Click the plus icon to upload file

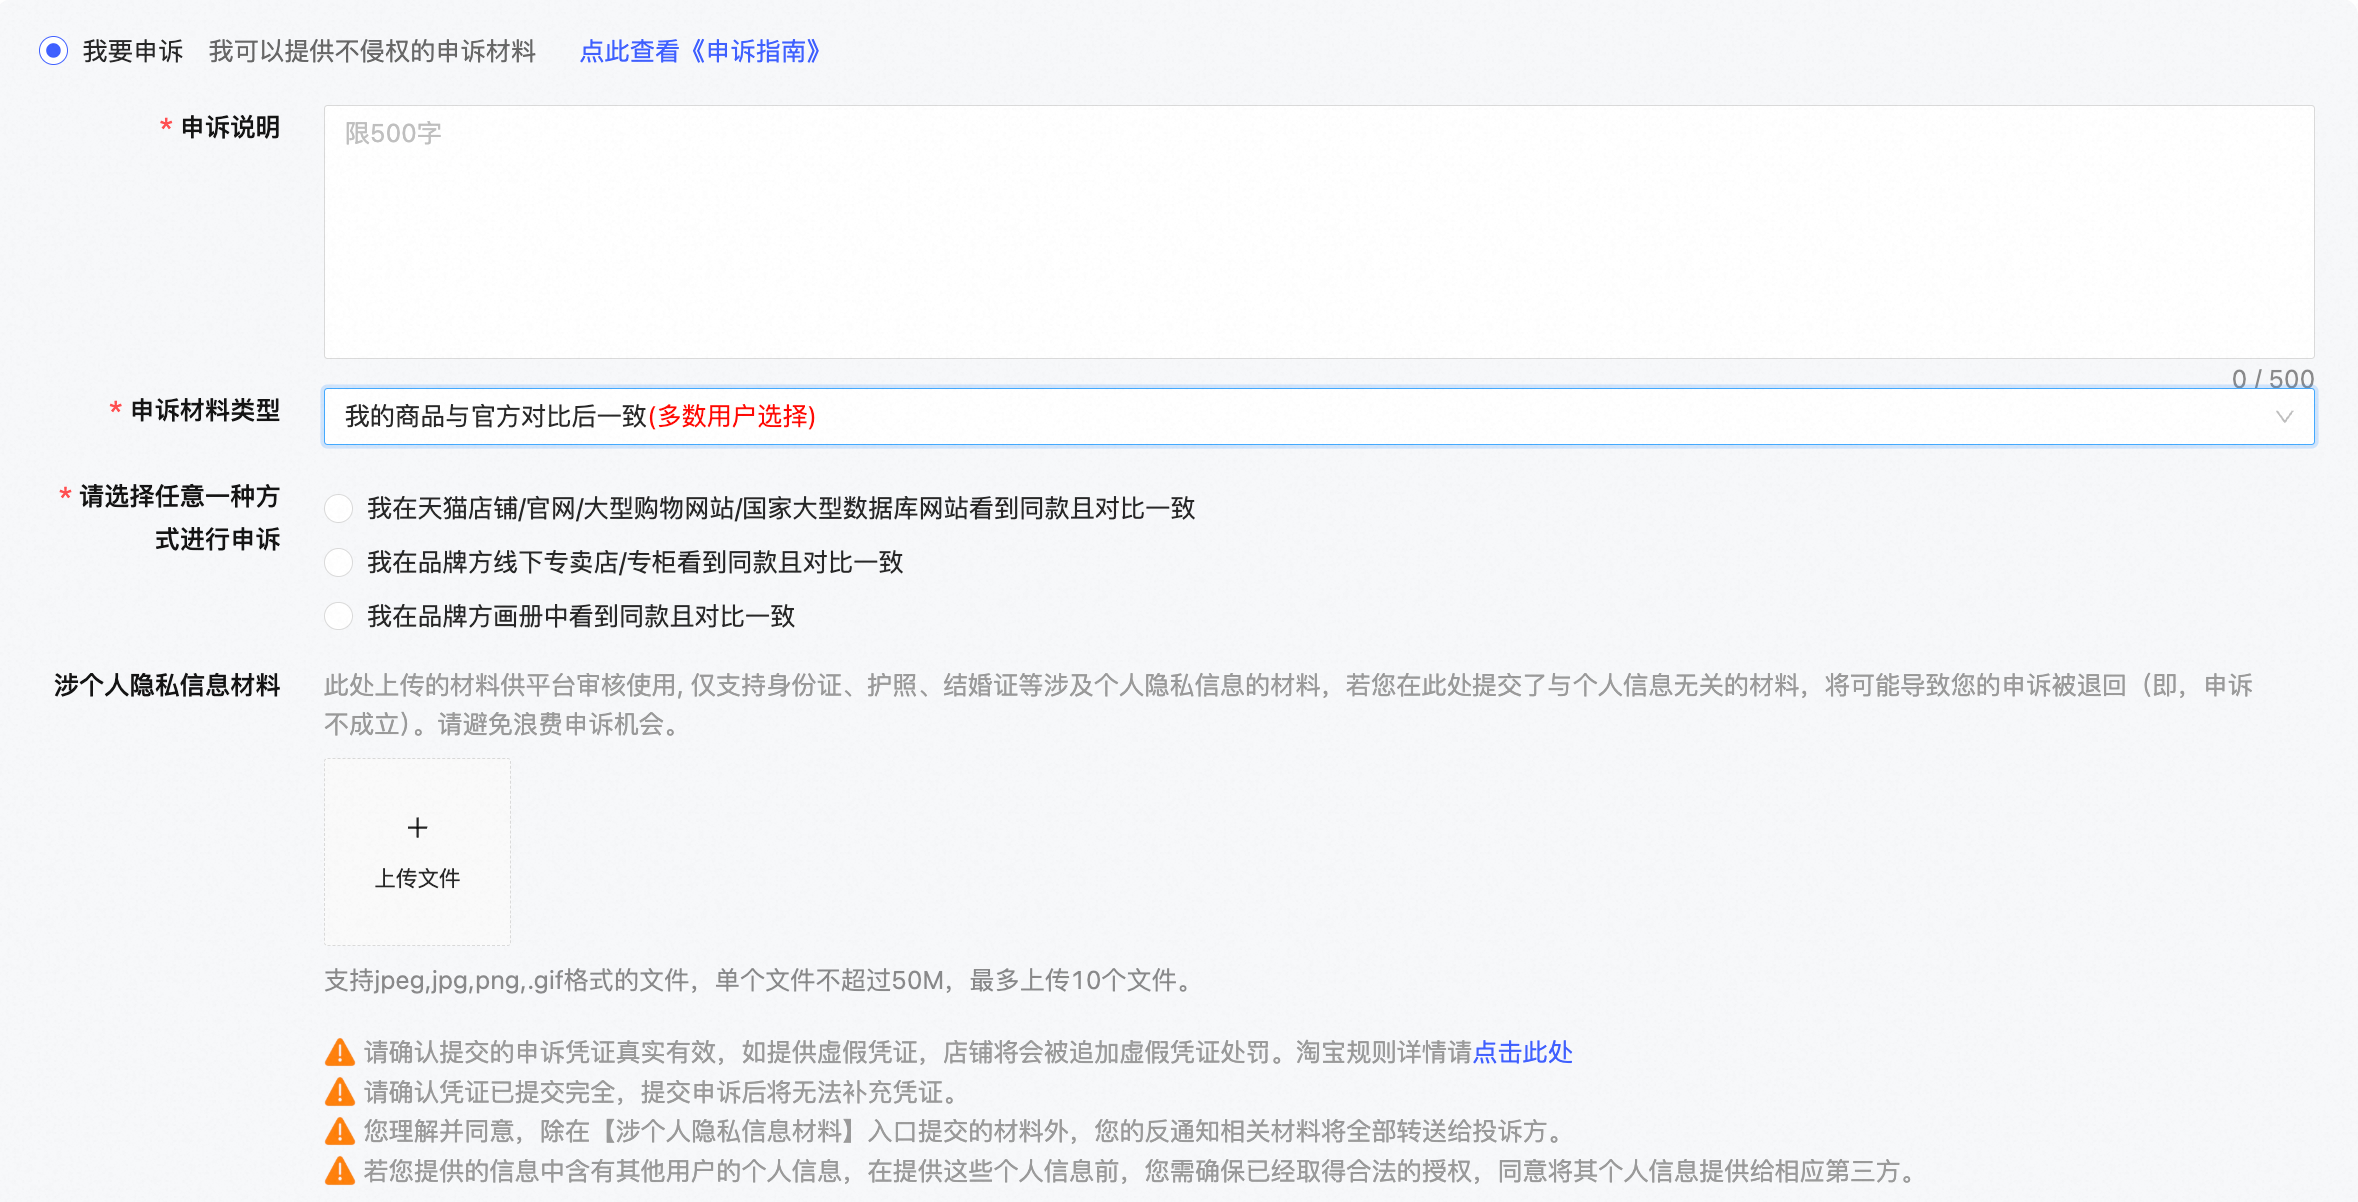click(417, 827)
